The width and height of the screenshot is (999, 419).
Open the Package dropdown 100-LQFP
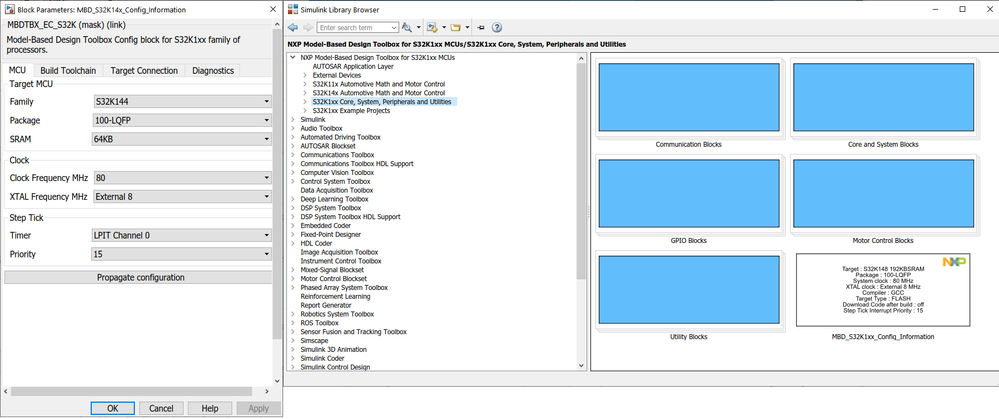pyautogui.click(x=182, y=120)
